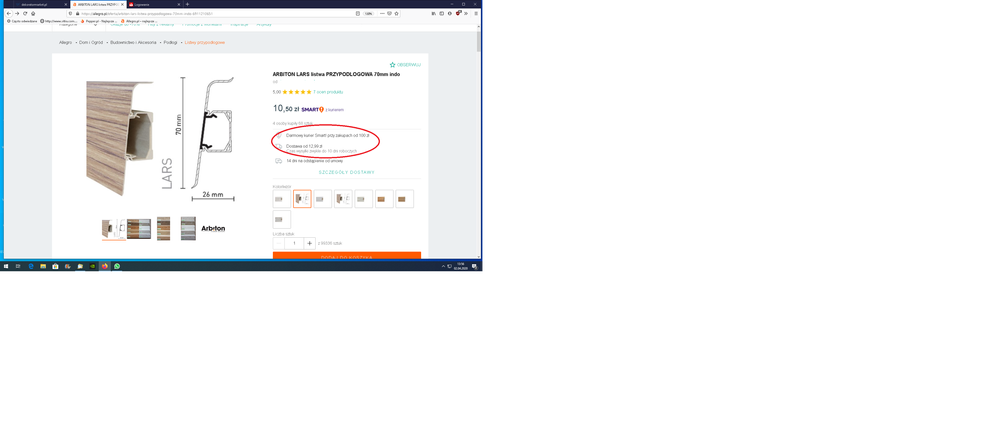Open the NVIDIA app from the taskbar
The height and width of the screenshot is (438, 999).
[92, 266]
